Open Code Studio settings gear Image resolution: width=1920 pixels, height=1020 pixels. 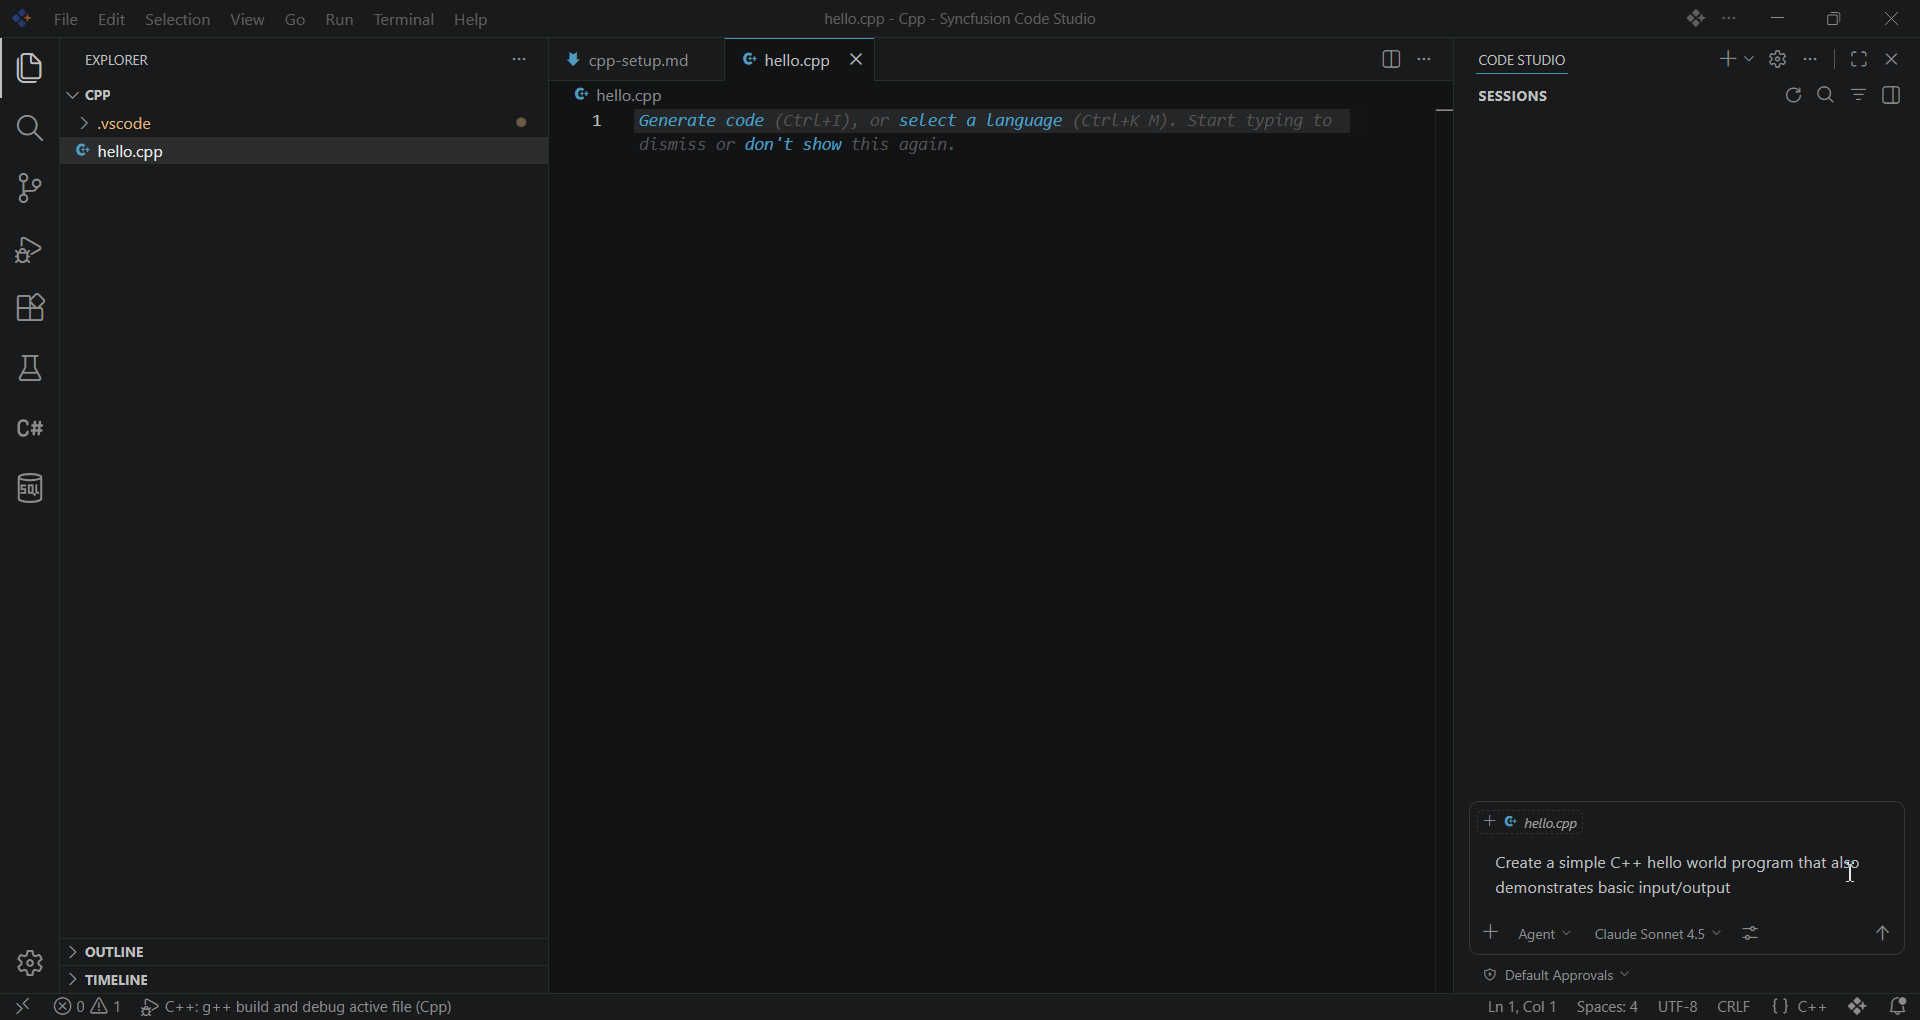(1778, 60)
